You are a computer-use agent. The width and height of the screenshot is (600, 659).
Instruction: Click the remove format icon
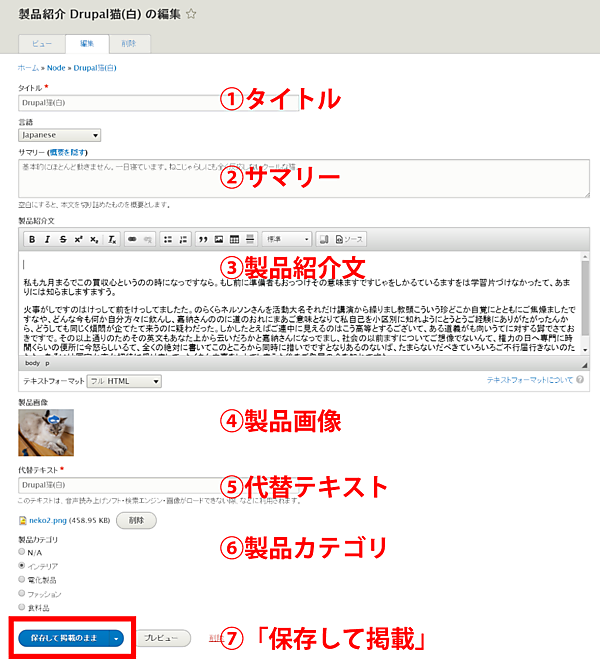(x=111, y=239)
